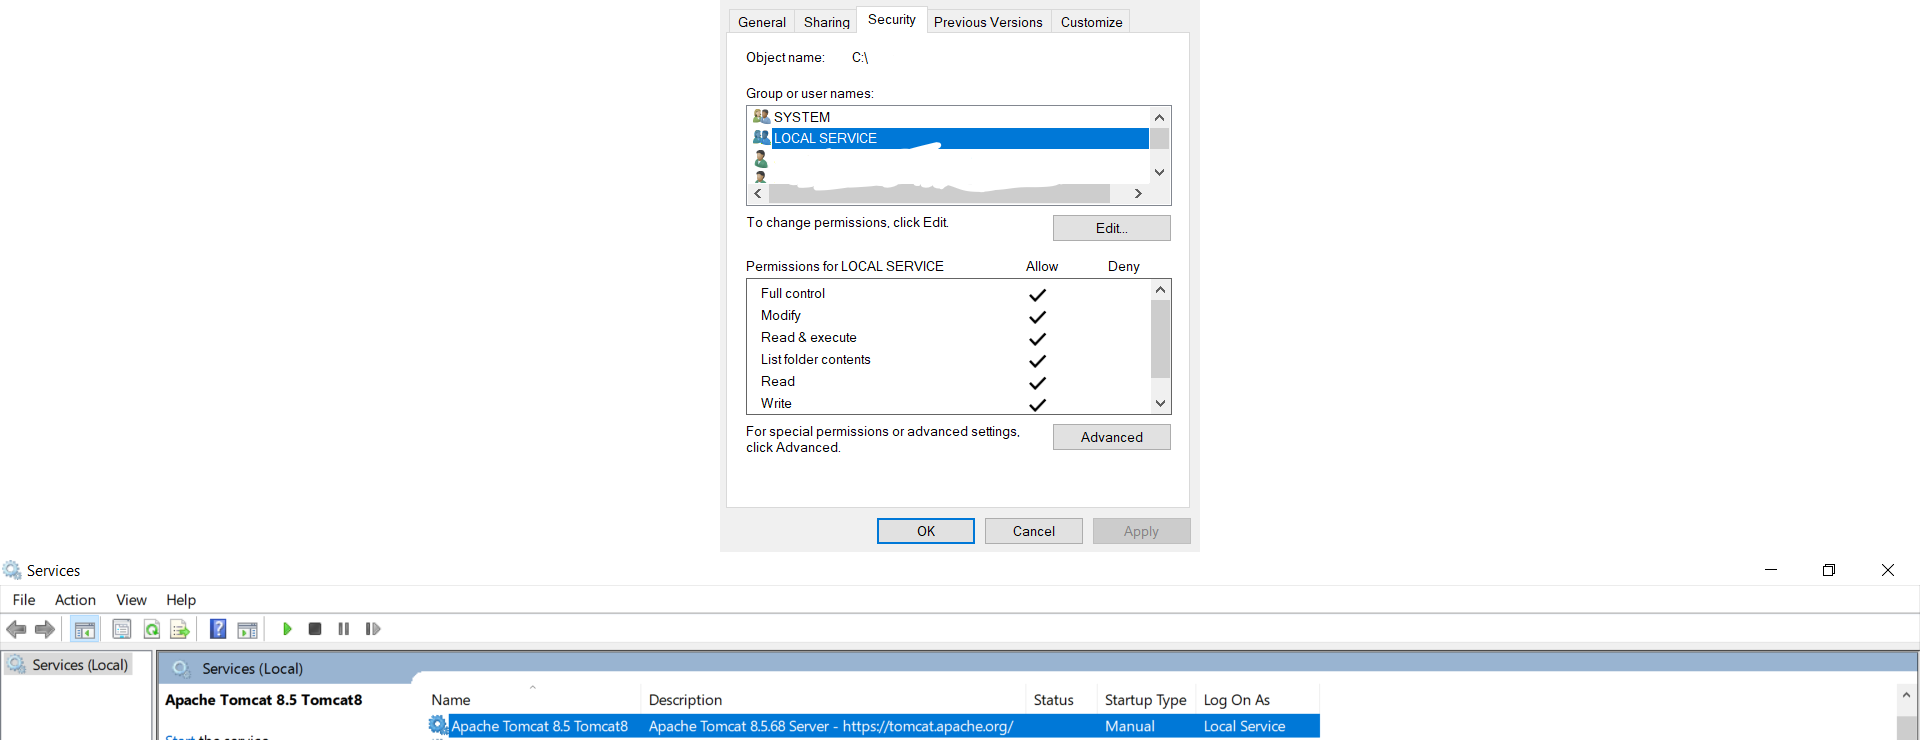Open the View menu in Services
This screenshot has height=743, width=1920.
pos(131,600)
